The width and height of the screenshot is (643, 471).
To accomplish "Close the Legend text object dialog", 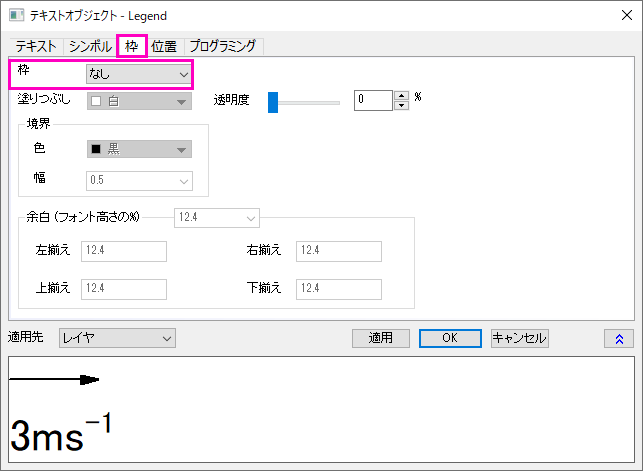I will tap(627, 15).
